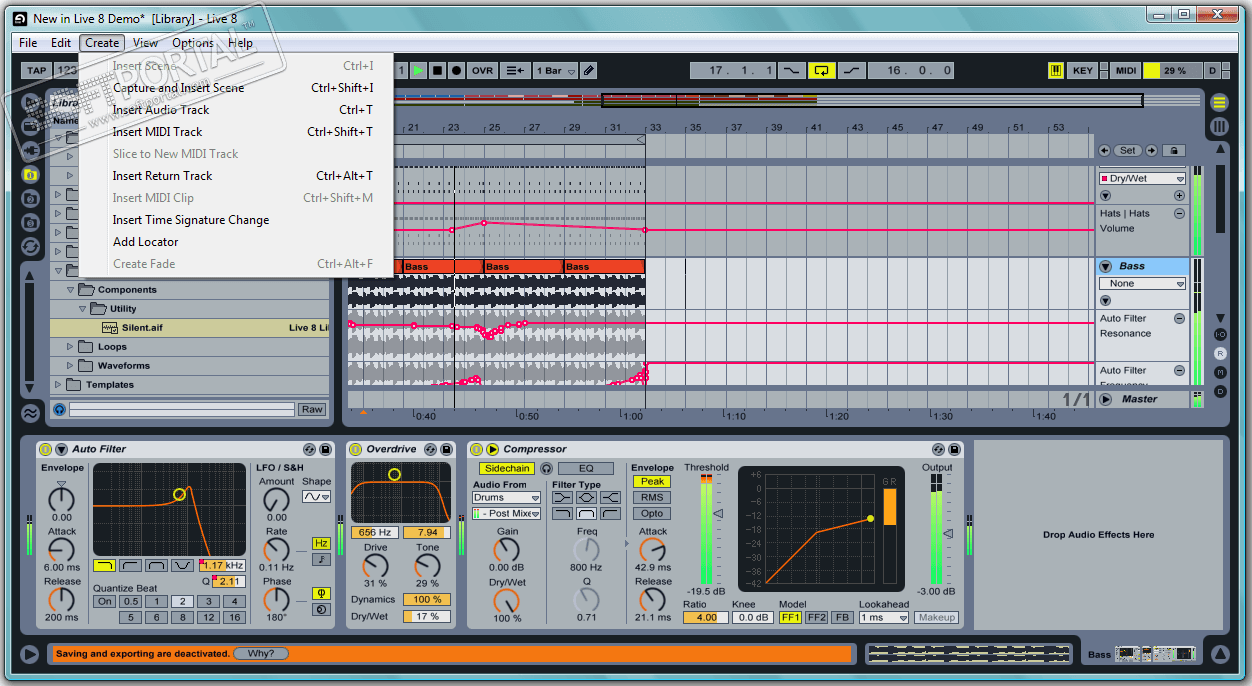The image size is (1252, 686).
Task: Enable the computer MIDI keyboard icon
Action: 1056,70
